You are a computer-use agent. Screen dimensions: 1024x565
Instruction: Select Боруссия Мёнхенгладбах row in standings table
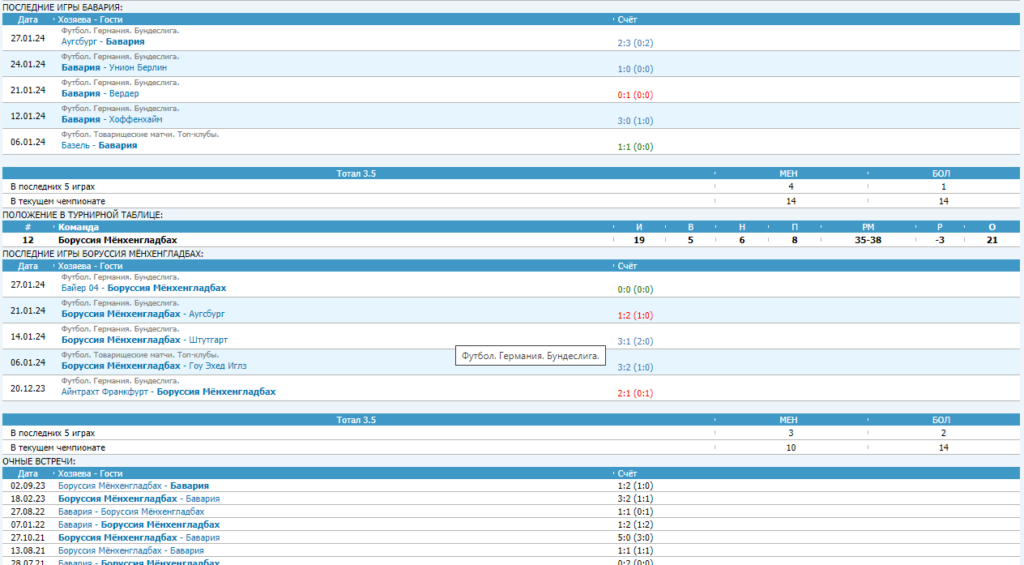(511, 240)
